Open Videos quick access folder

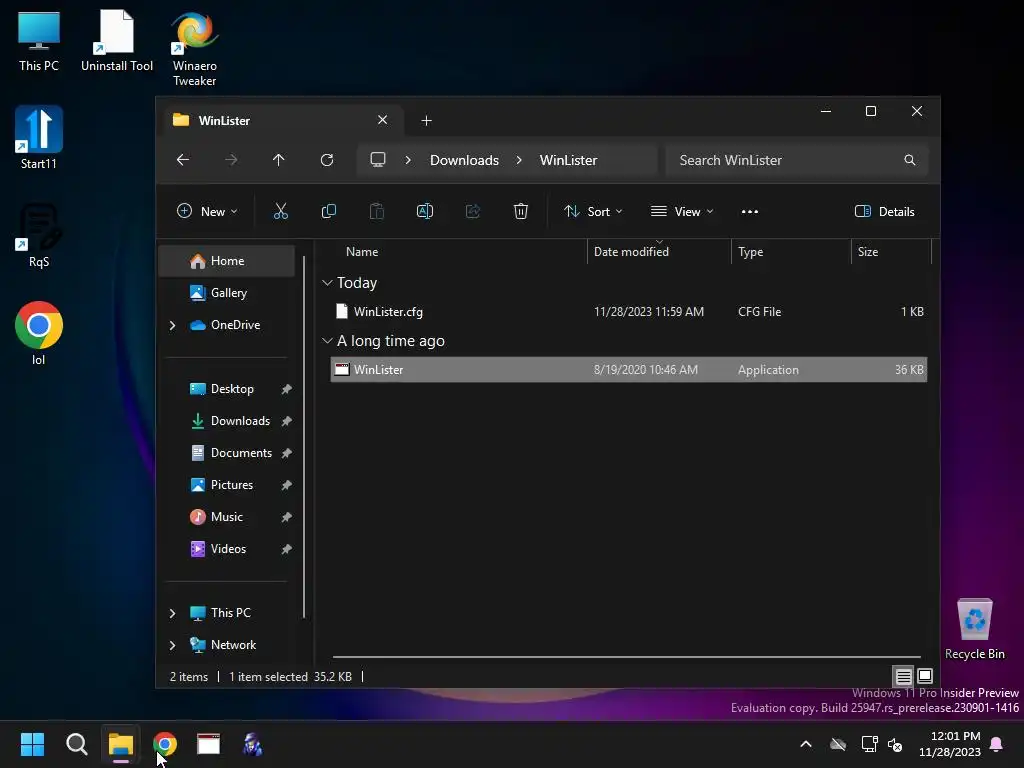click(x=227, y=549)
